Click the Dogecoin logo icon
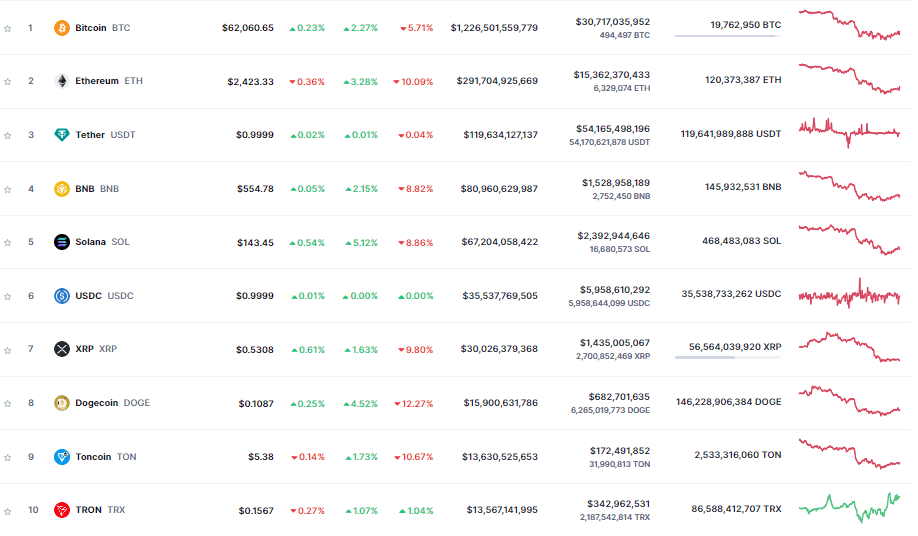Viewport: 918px width, 536px height. pos(61,403)
